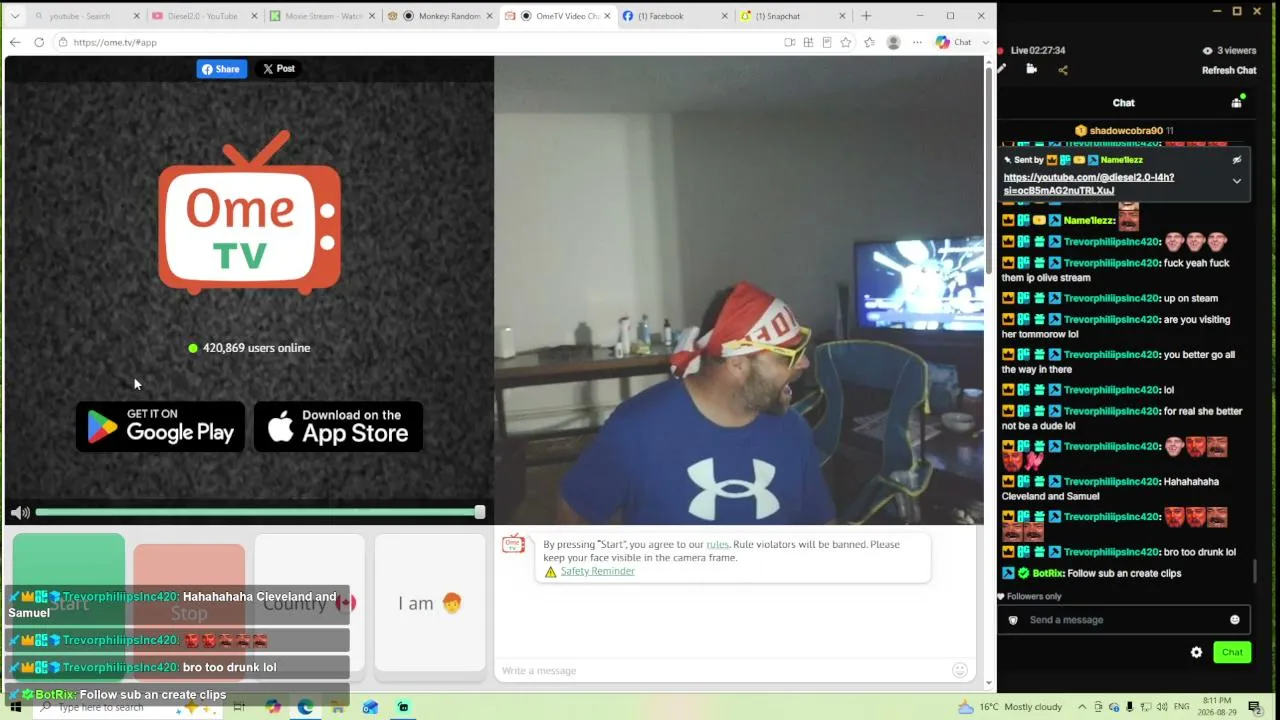Send message with green Chat button

click(1232, 652)
